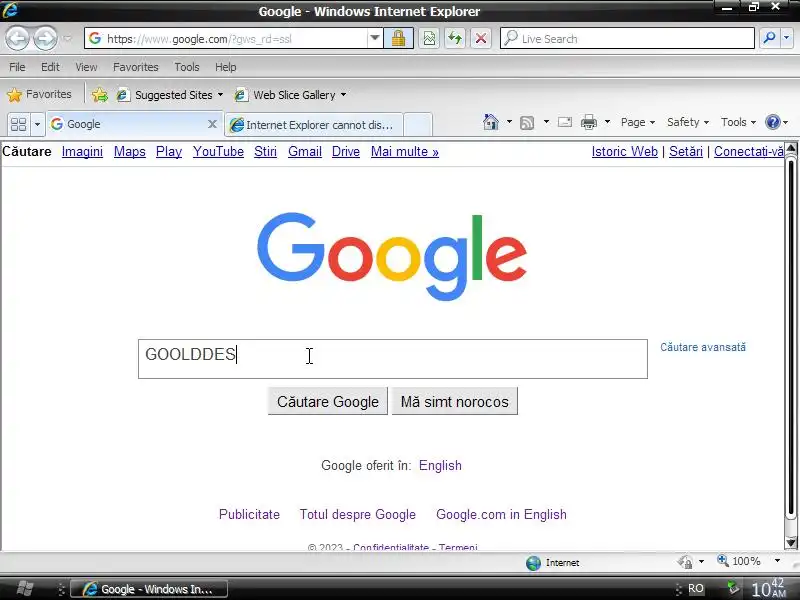This screenshot has width=800, height=600.
Task: Open the Home button dropdown arrow
Action: [509, 122]
